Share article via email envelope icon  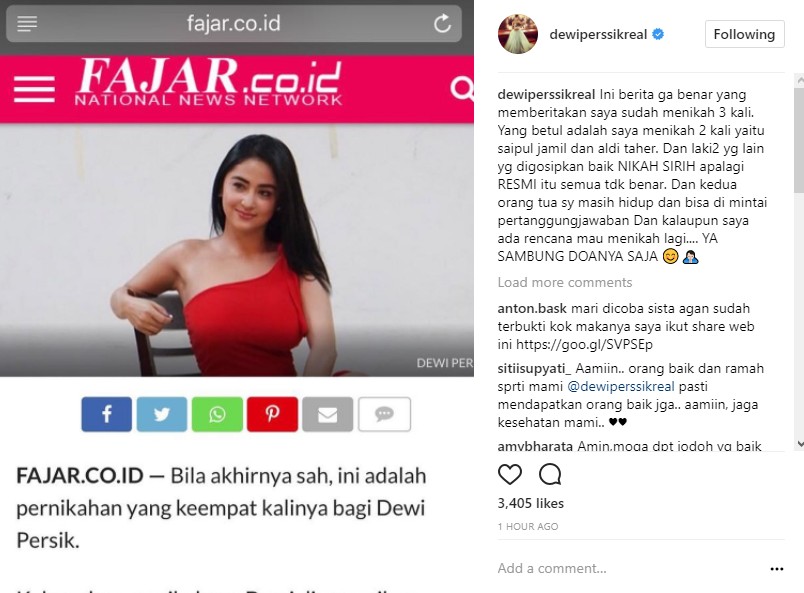[328, 414]
